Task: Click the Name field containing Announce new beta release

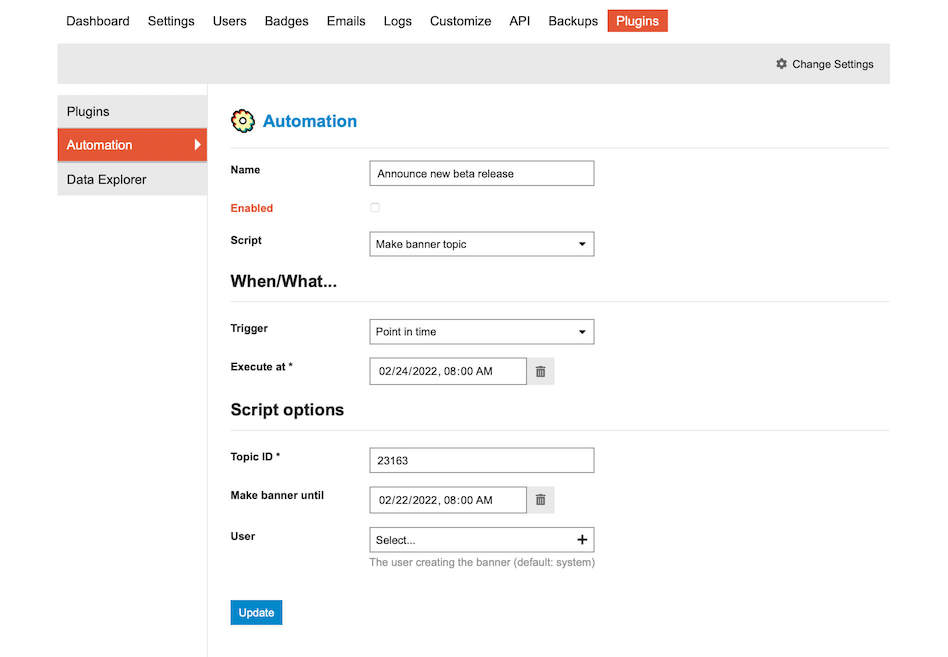Action: pyautogui.click(x=481, y=173)
